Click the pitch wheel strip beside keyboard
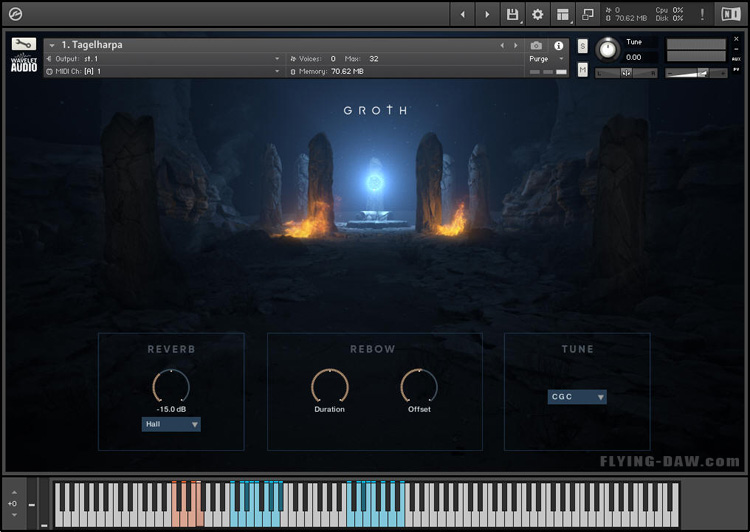Image resolution: width=750 pixels, height=532 pixels. click(x=32, y=503)
